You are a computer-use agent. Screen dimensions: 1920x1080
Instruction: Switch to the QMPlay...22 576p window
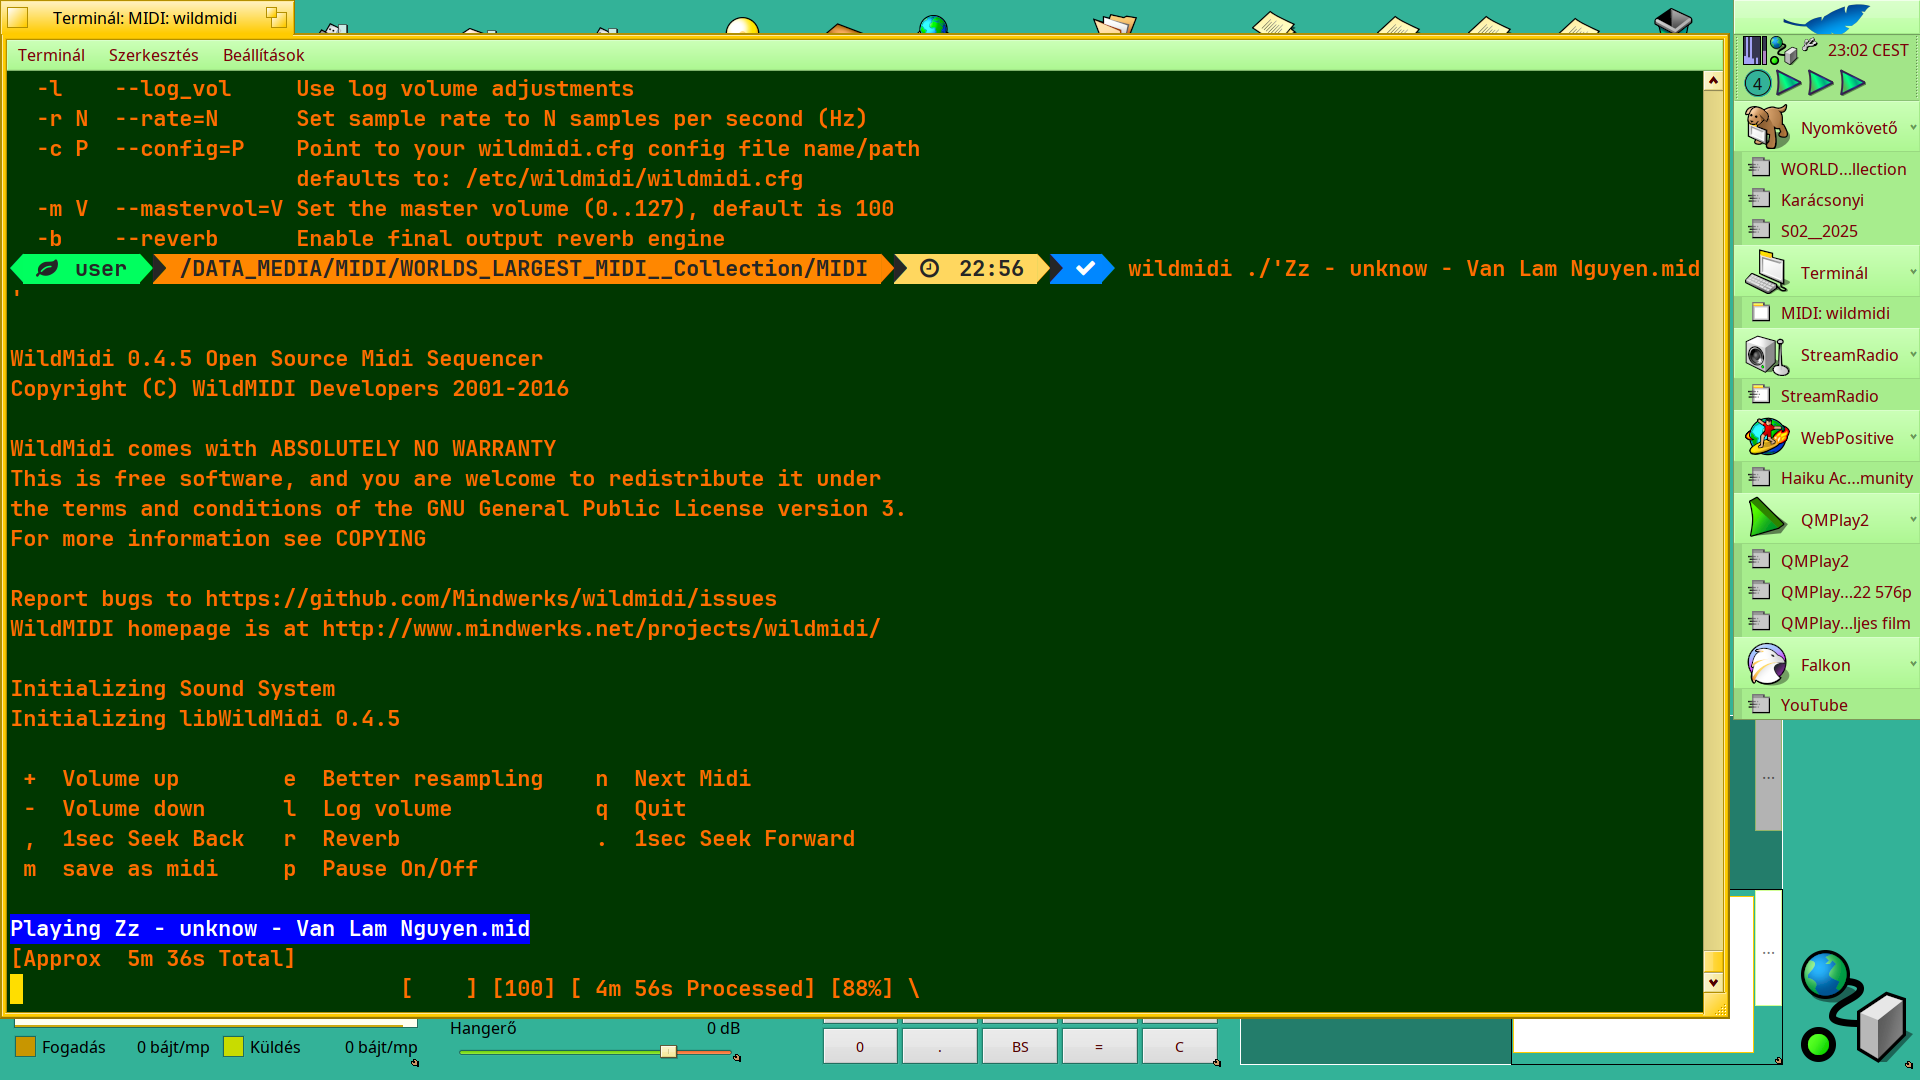1829,592
